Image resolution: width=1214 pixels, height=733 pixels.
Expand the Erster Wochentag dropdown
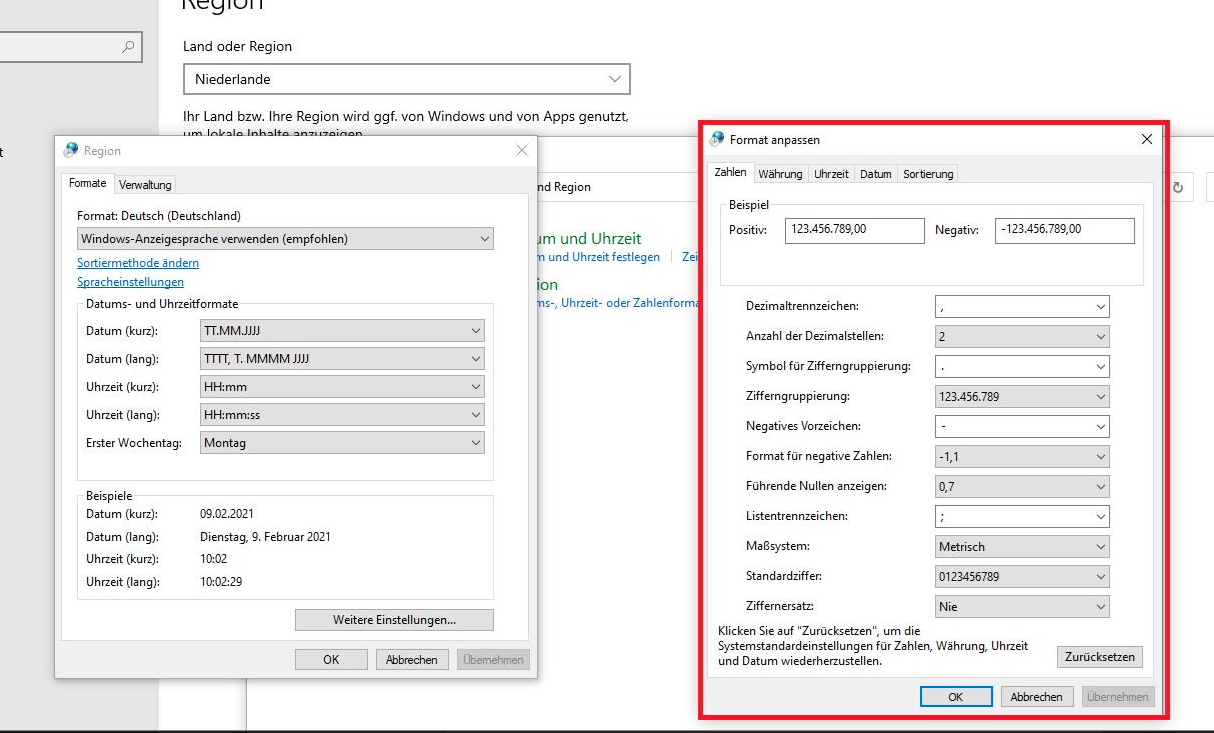(x=342, y=443)
